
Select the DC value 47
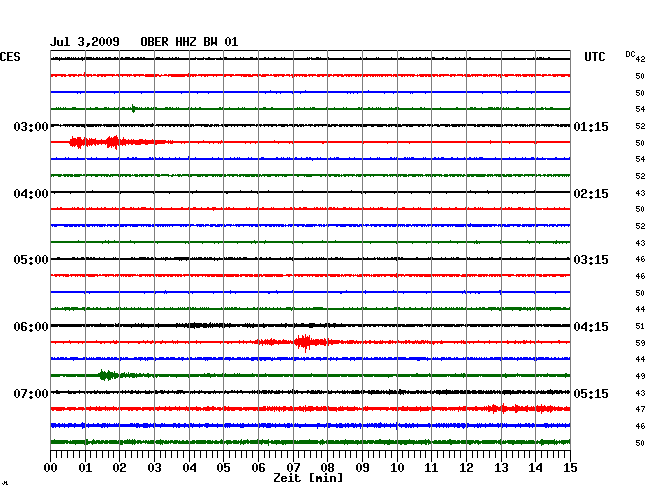[640, 409]
